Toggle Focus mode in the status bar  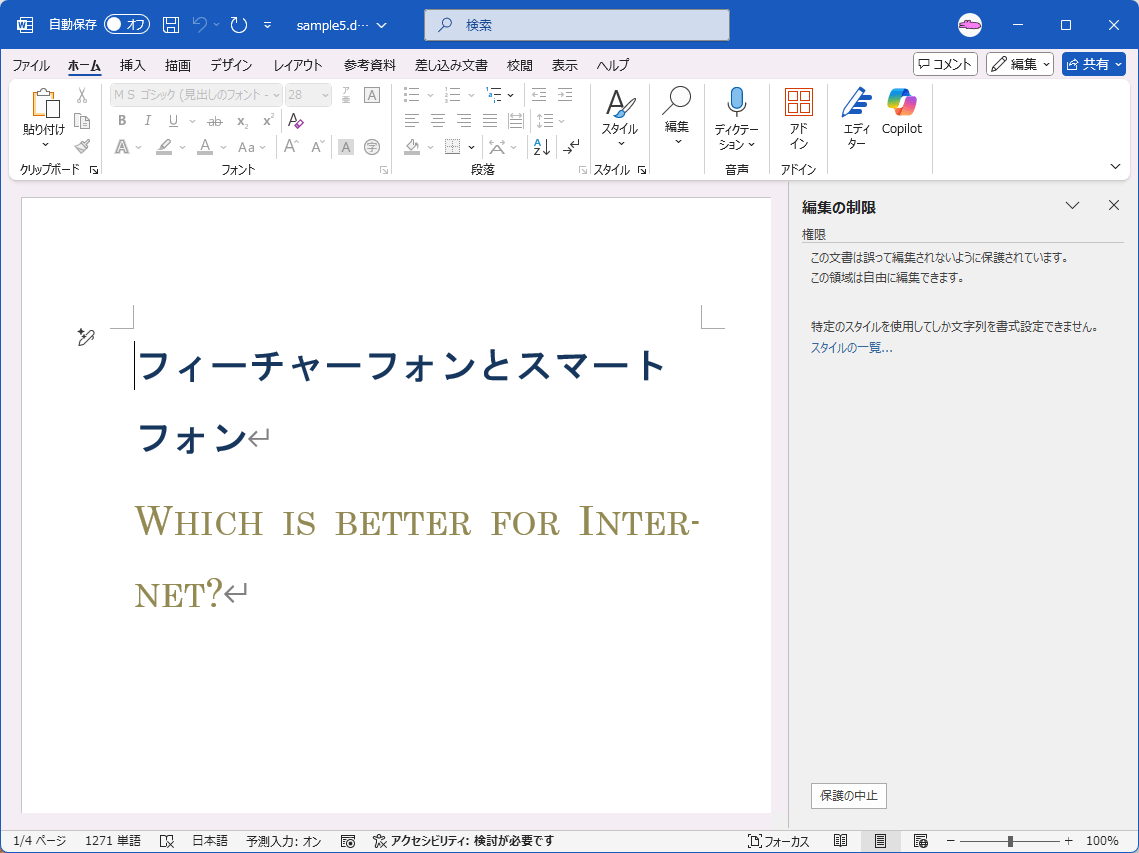[x=779, y=841]
